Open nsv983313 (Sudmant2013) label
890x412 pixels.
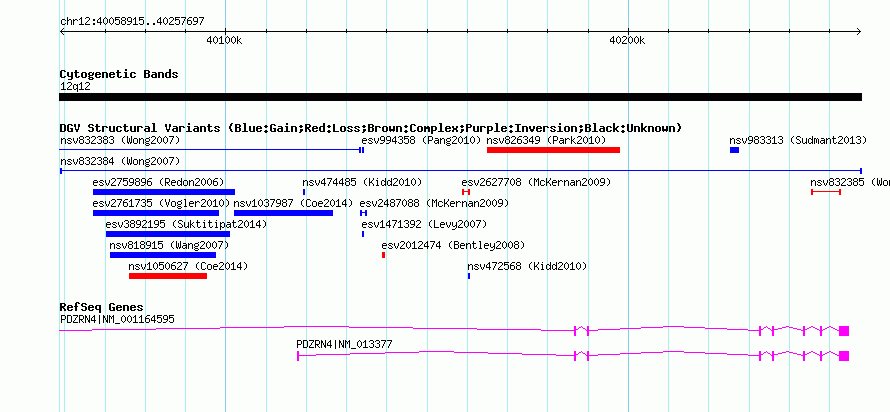click(x=798, y=140)
